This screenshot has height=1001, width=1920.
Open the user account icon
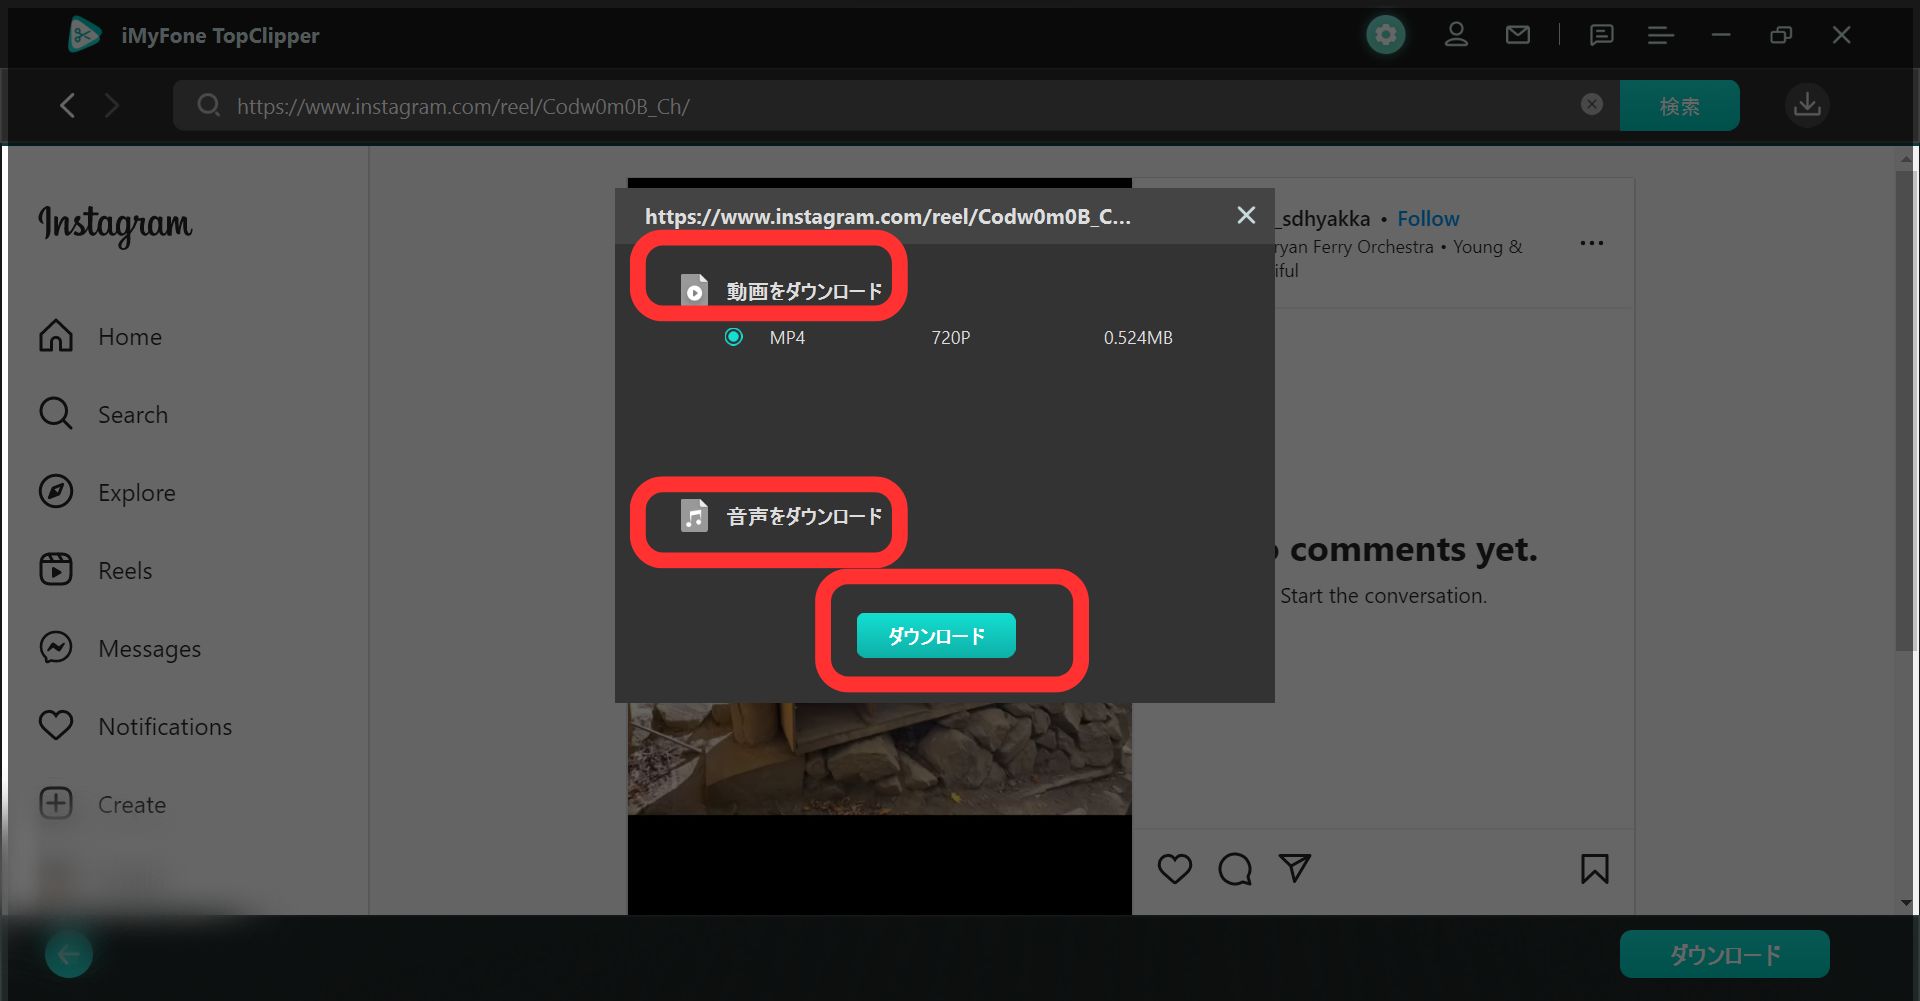pyautogui.click(x=1456, y=36)
